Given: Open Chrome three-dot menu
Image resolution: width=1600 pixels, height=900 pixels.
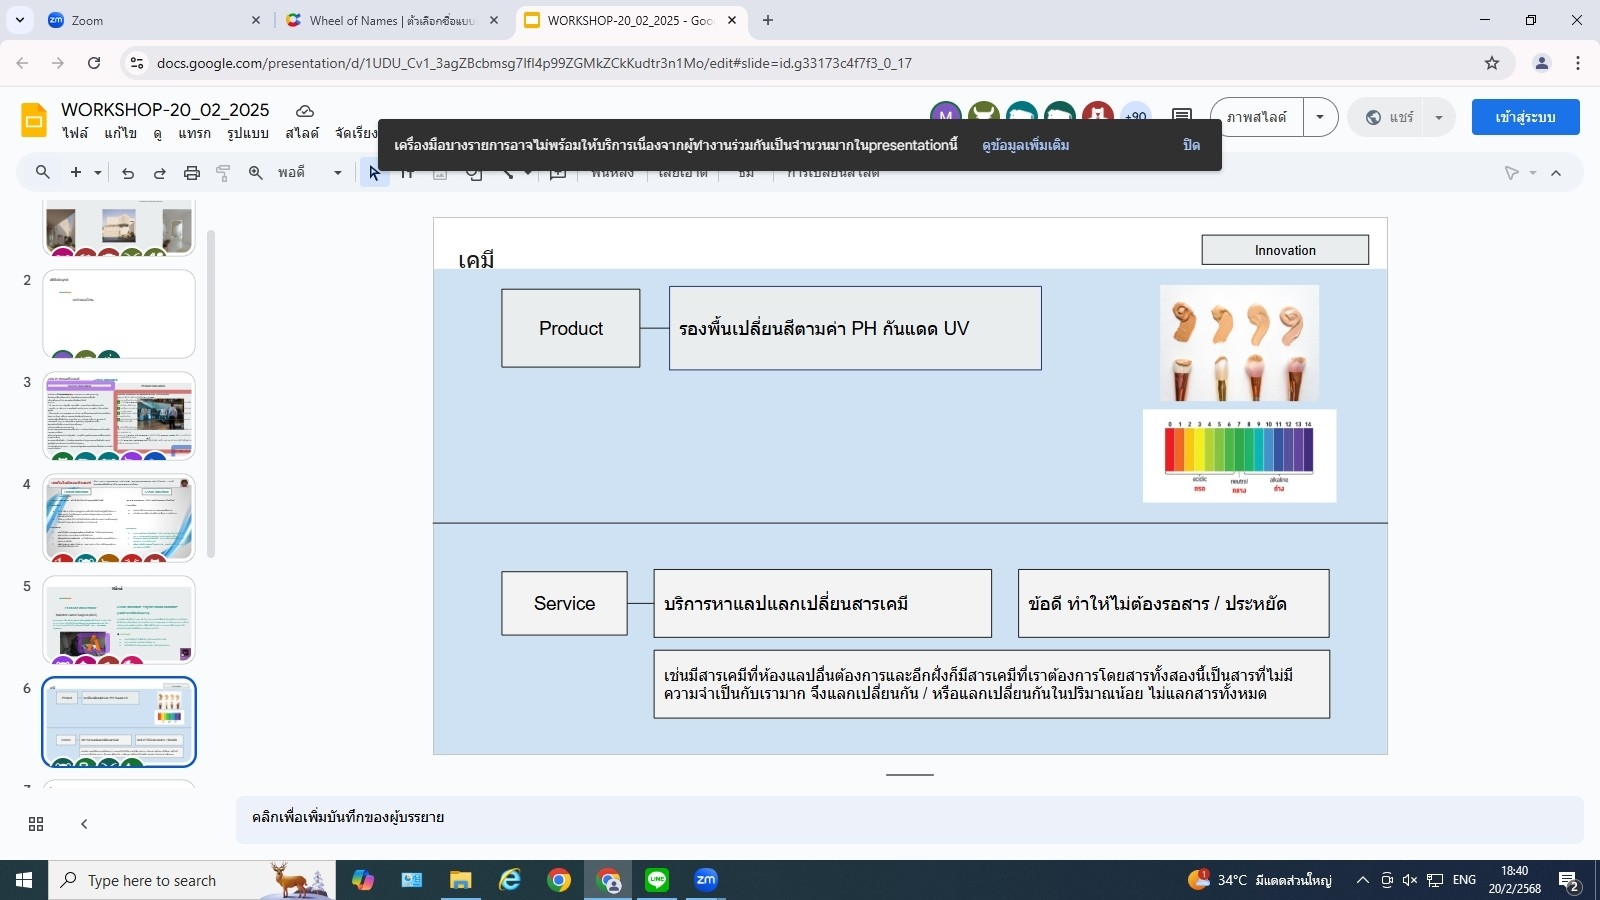Looking at the screenshot, I should pos(1578,63).
